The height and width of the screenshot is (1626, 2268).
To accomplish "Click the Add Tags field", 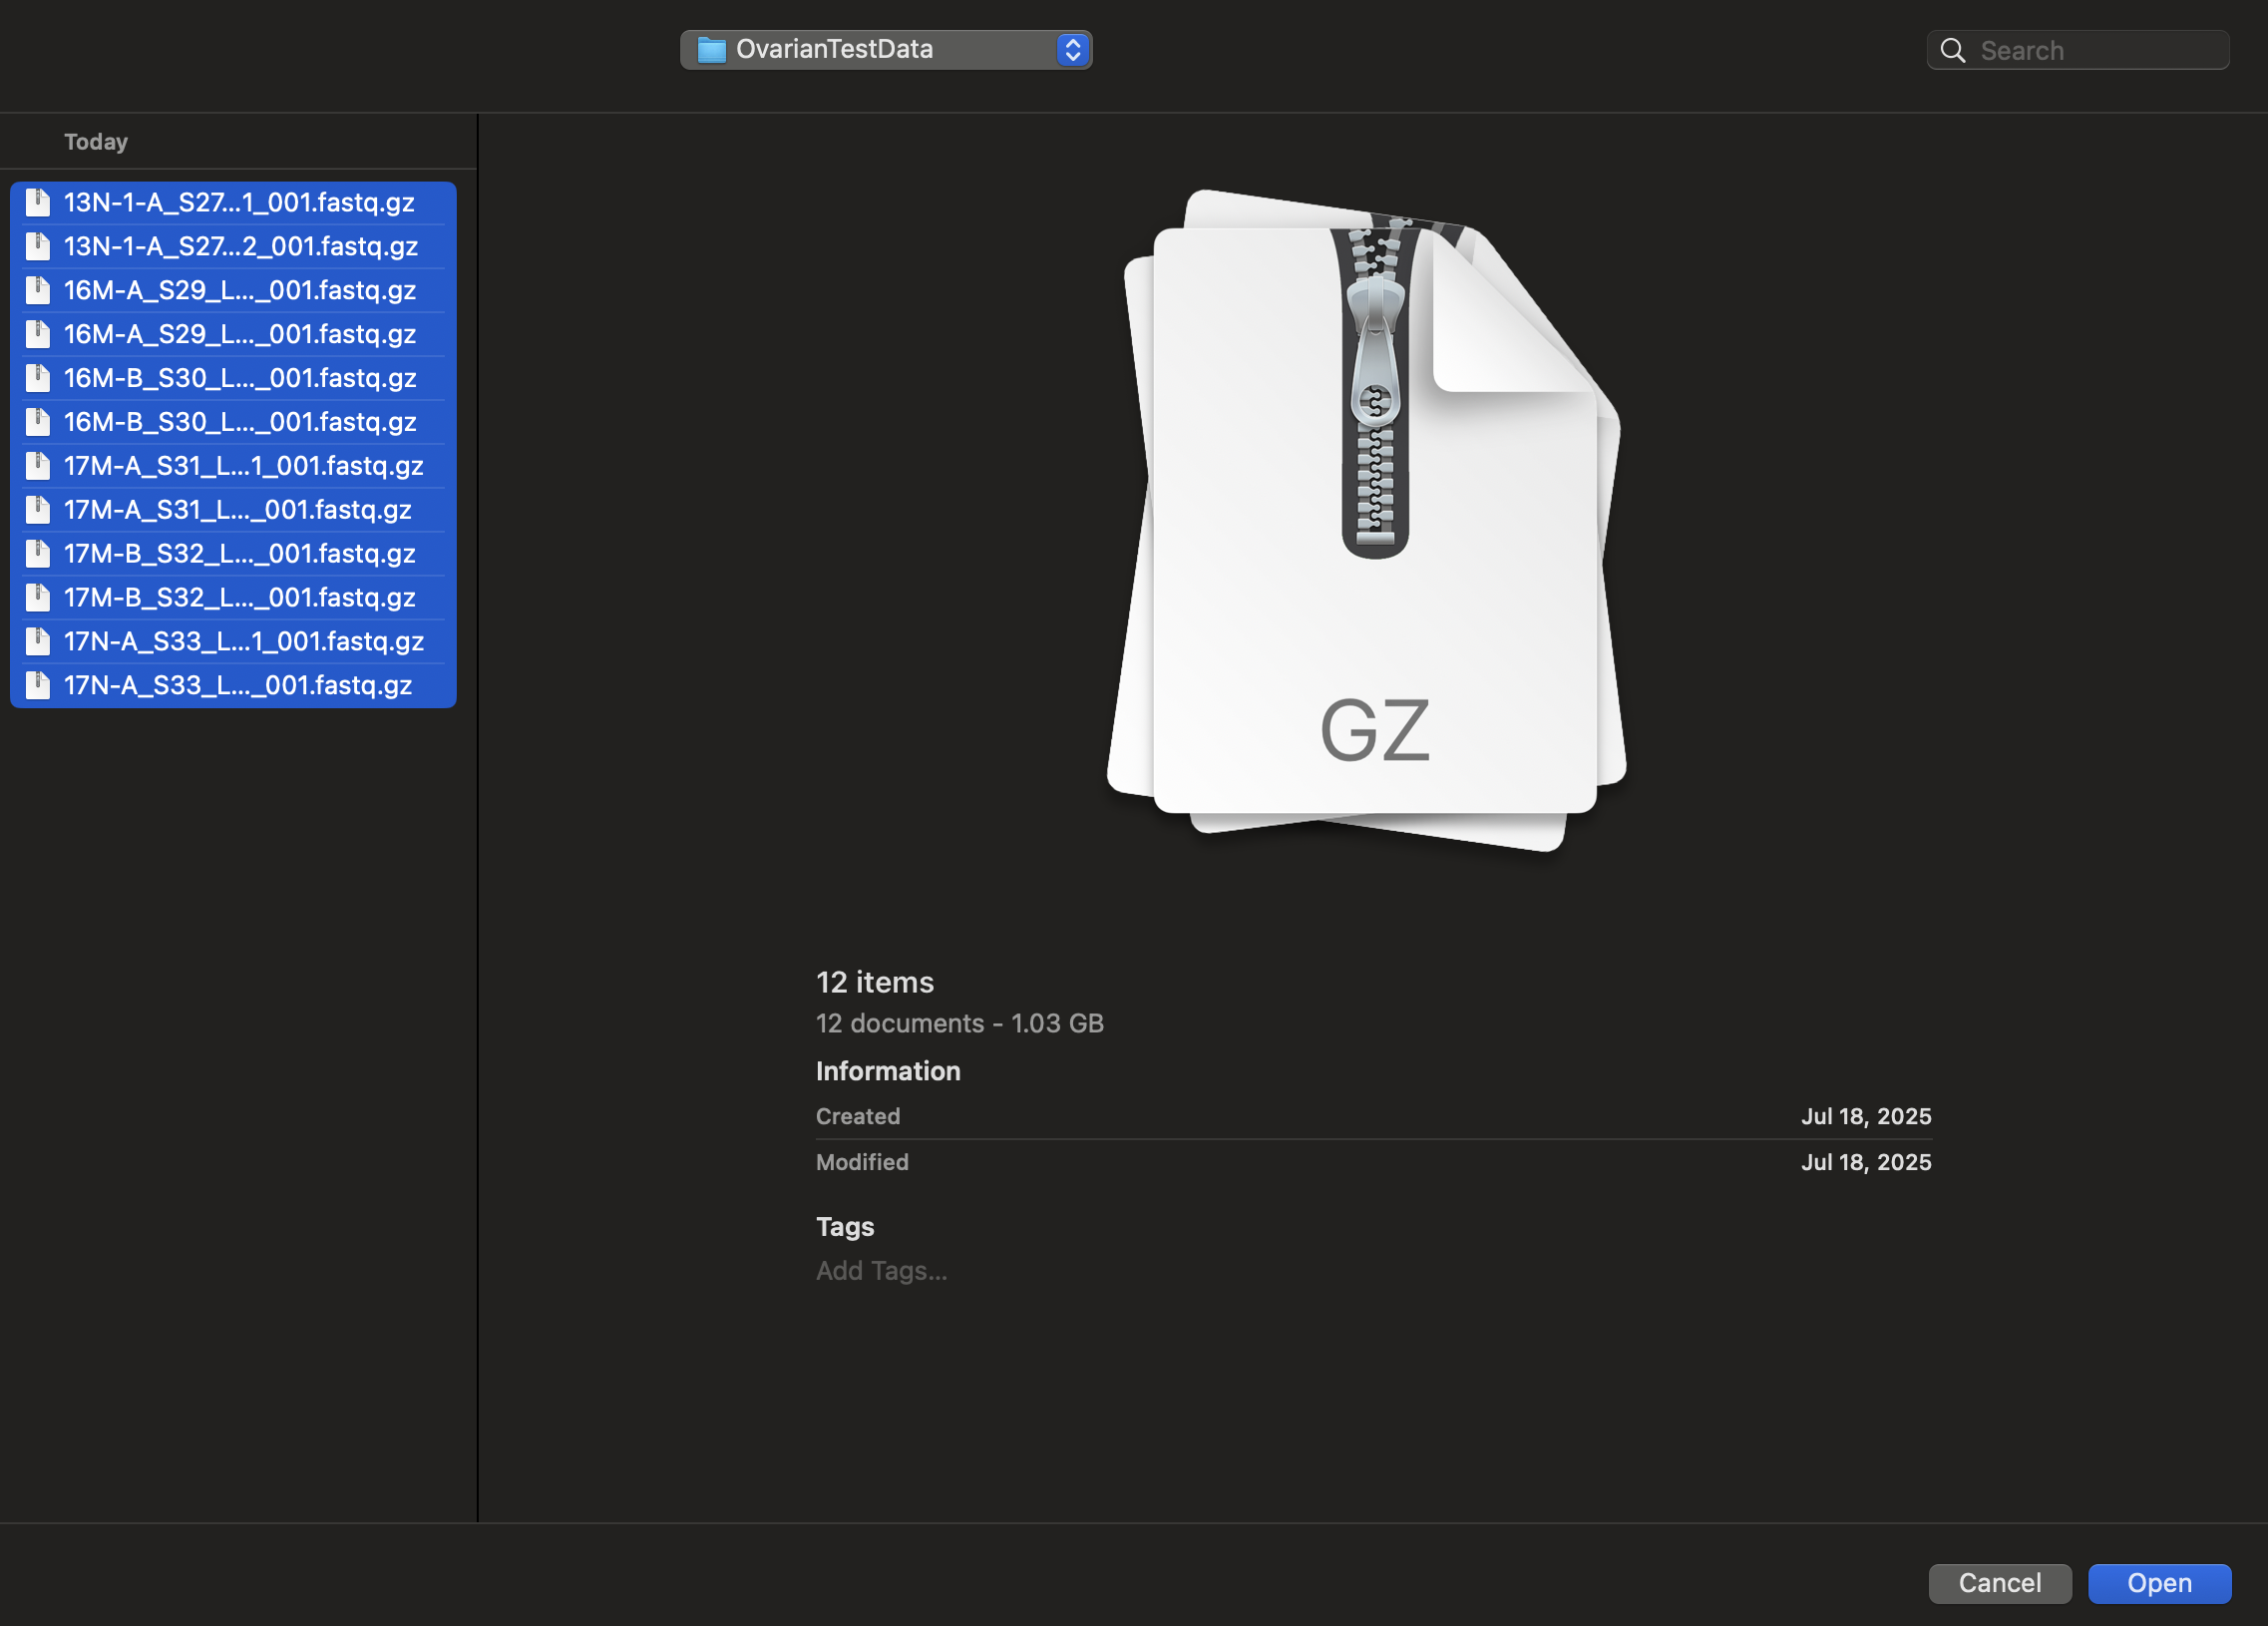I will pos(881,1271).
